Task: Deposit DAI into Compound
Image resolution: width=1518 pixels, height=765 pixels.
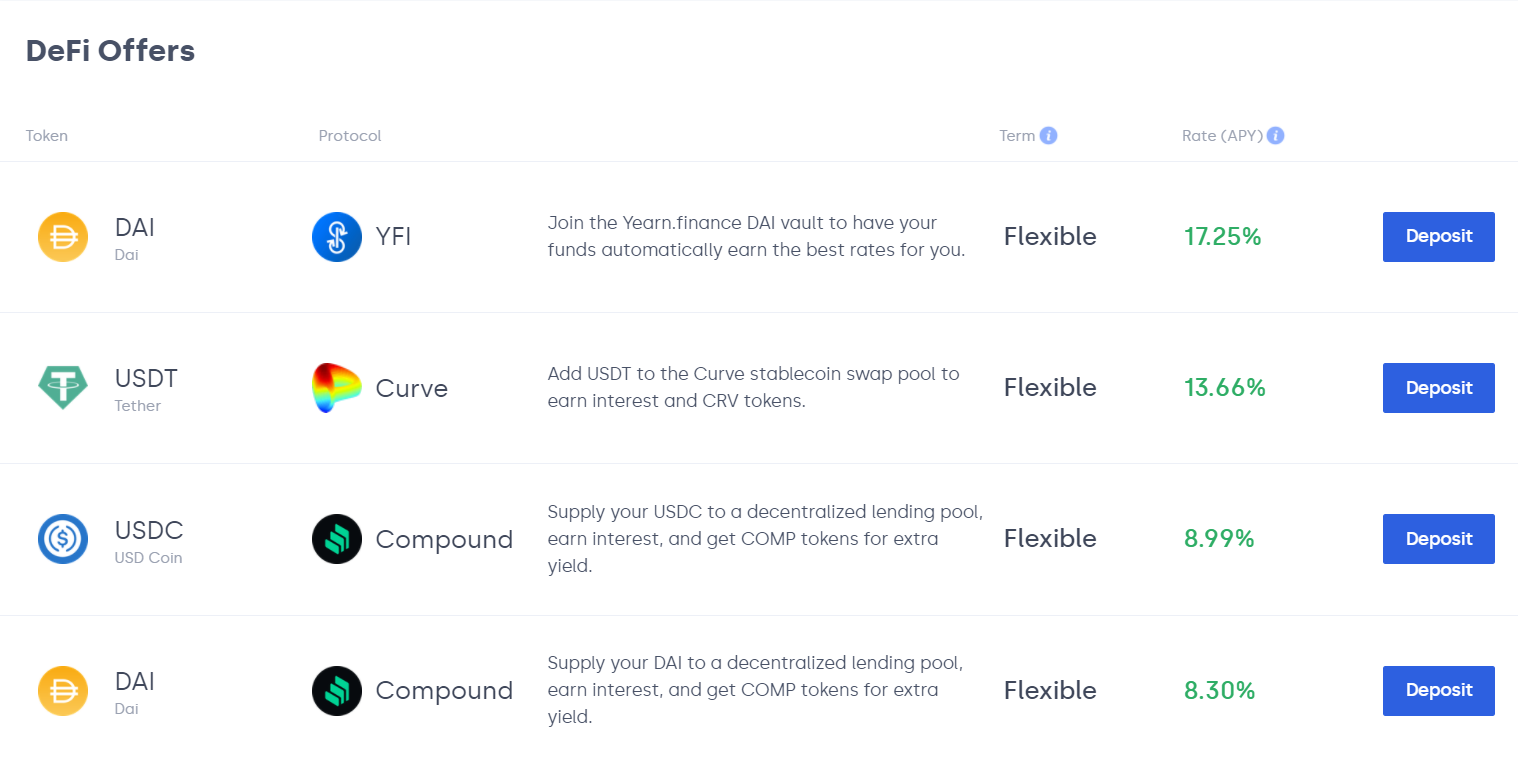Action: [1438, 691]
